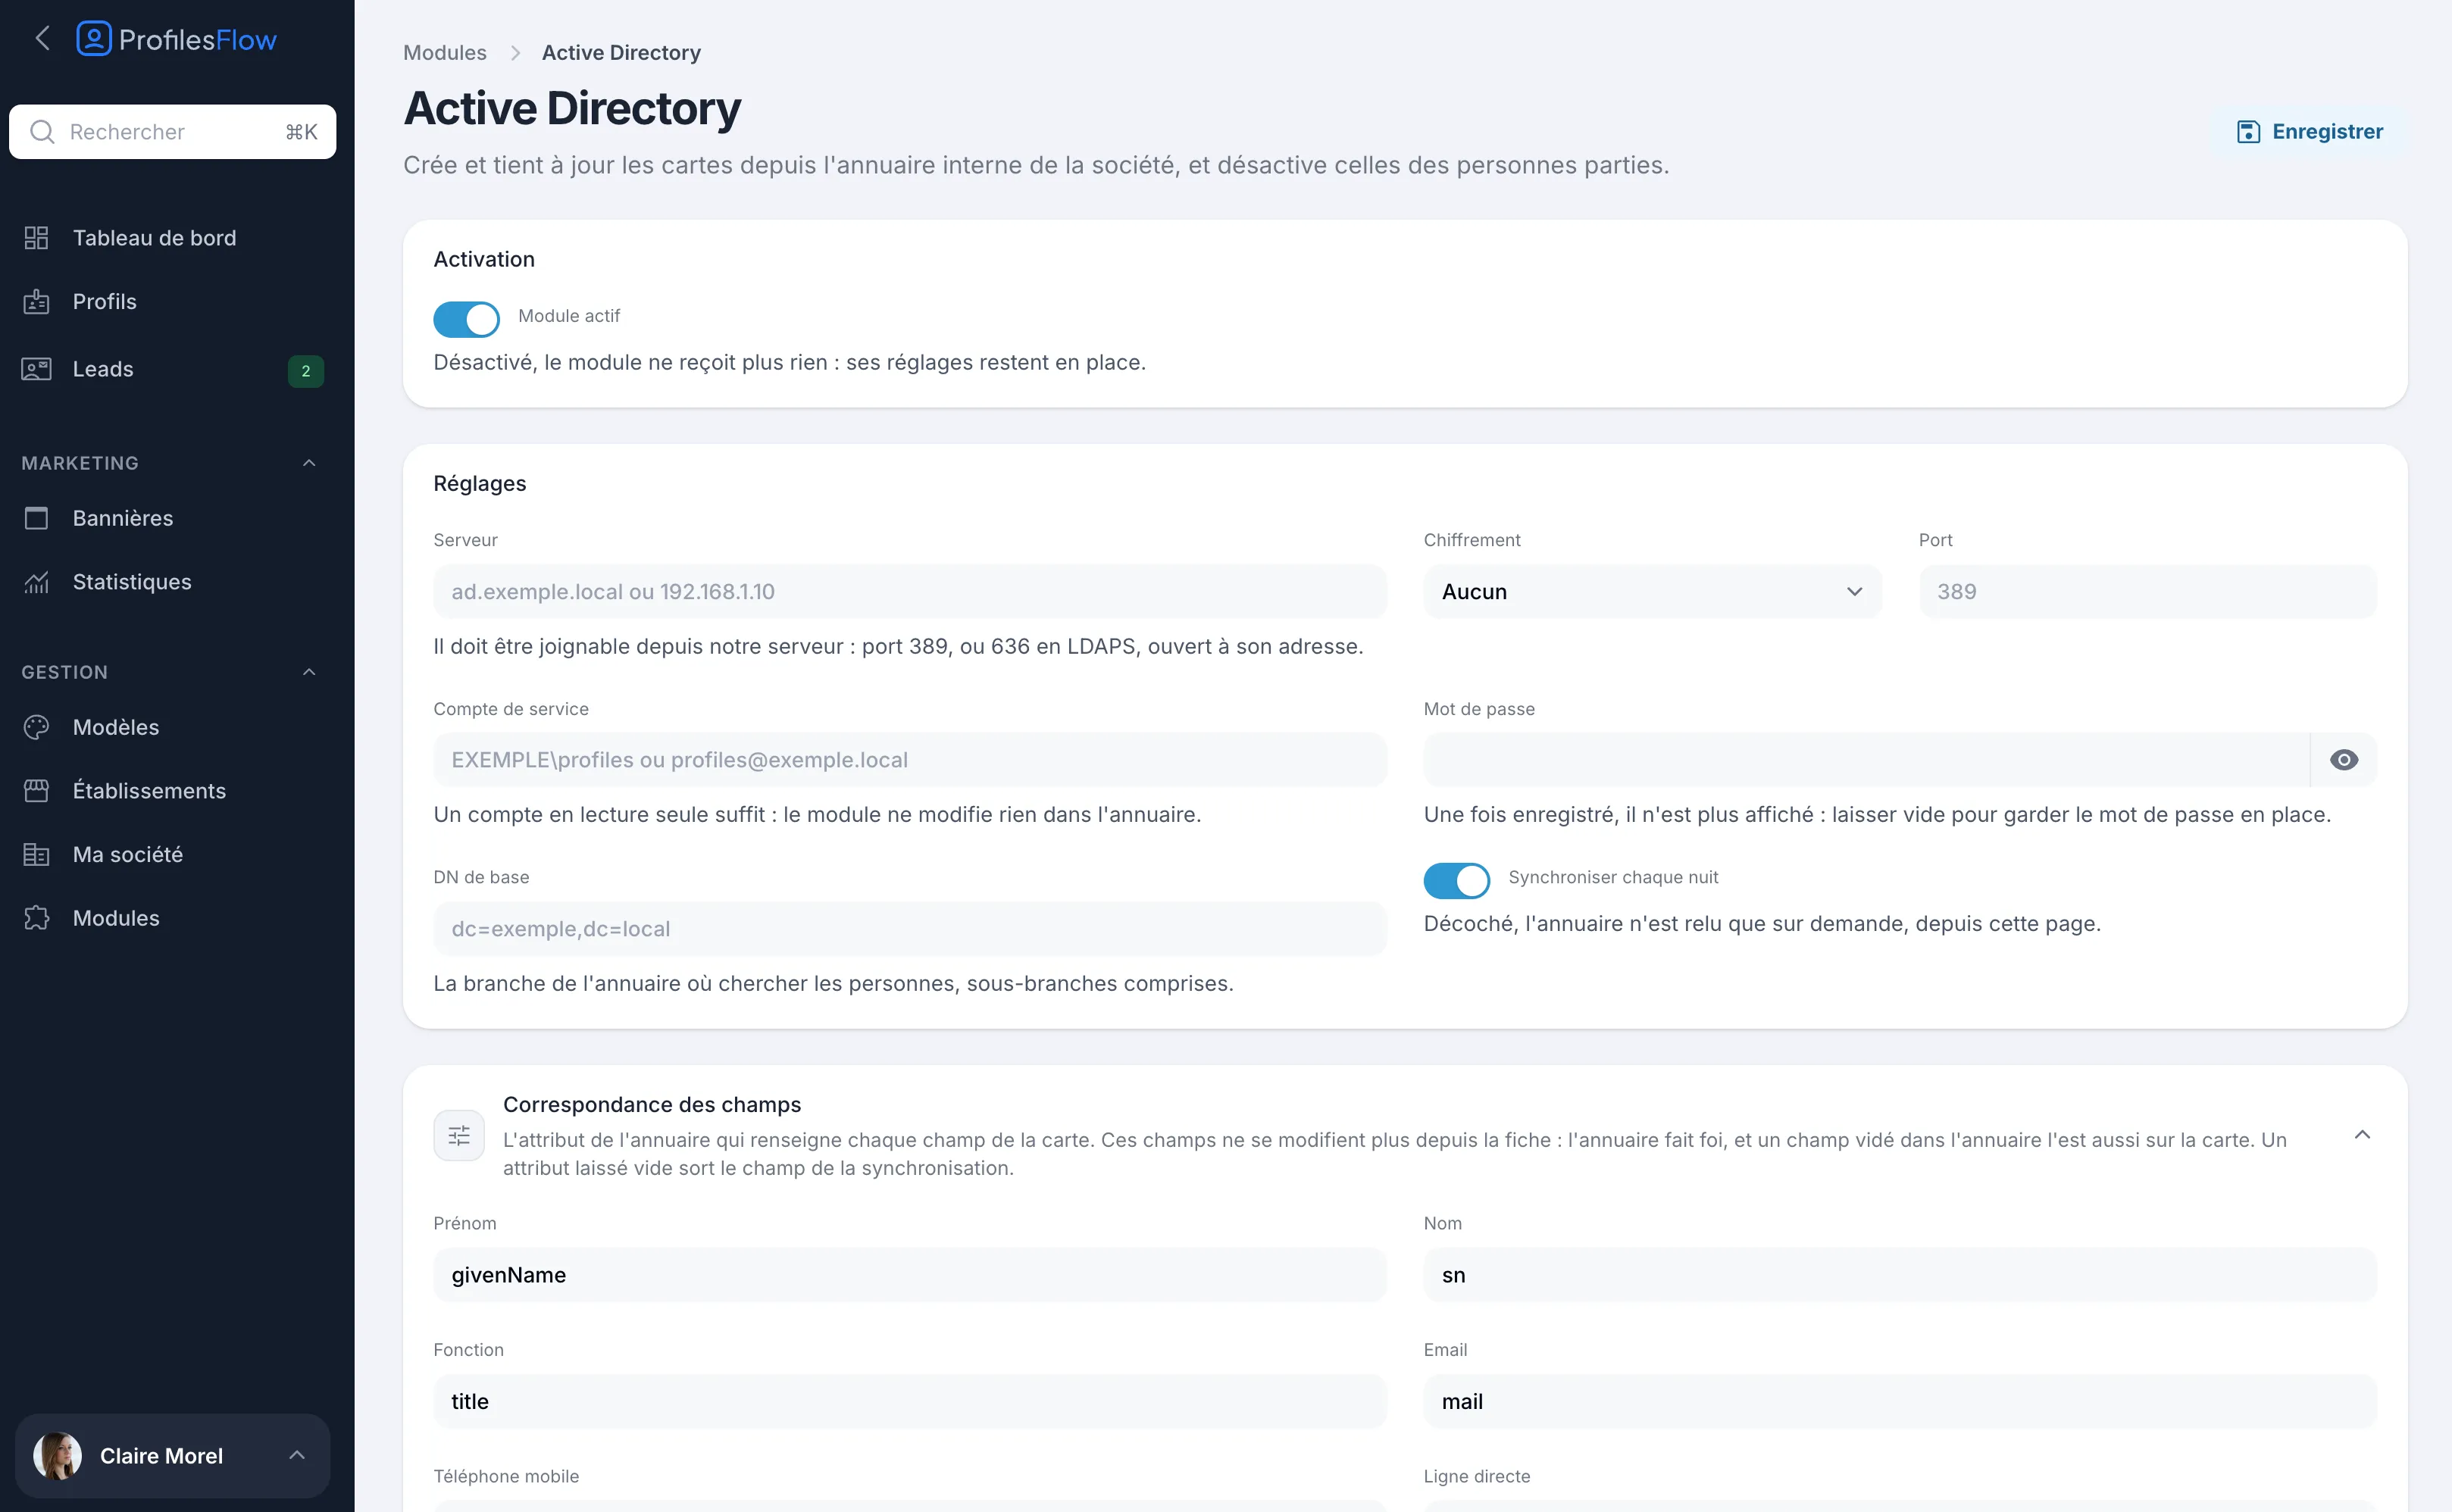
Task: Click the Fonction field containing title
Action: (910, 1401)
